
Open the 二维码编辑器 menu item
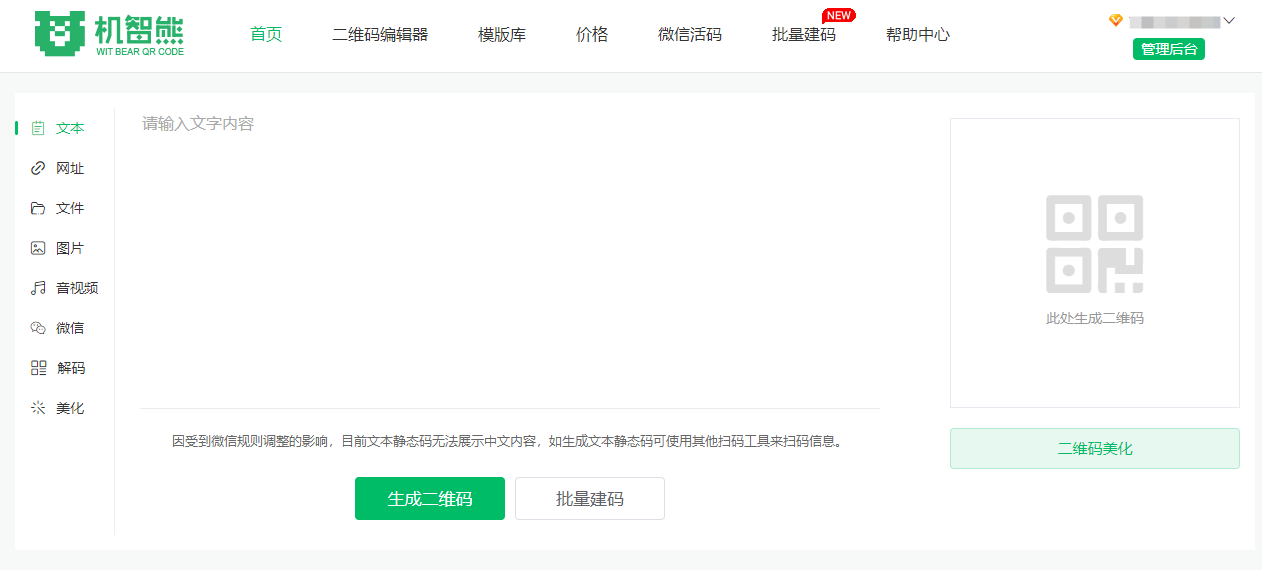(x=380, y=35)
